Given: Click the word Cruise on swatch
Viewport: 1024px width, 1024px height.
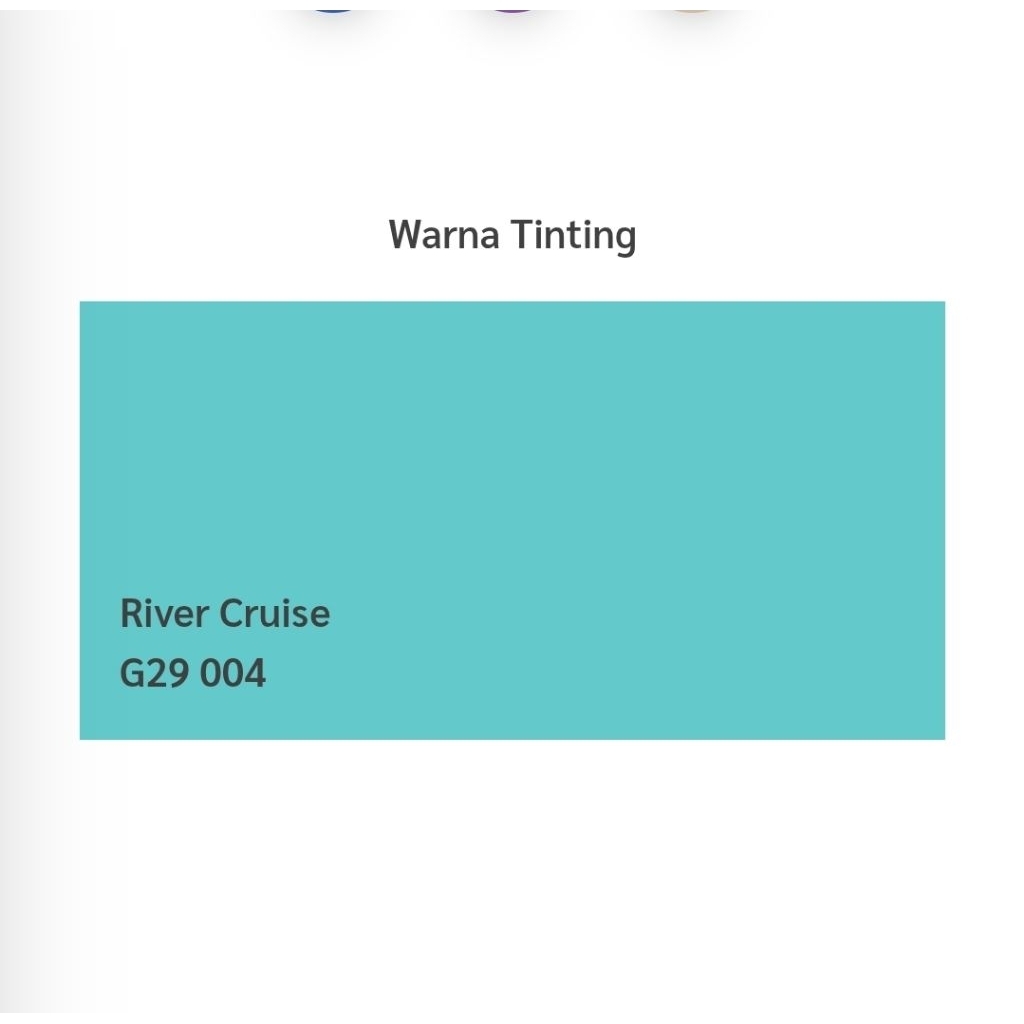Looking at the screenshot, I should [275, 613].
